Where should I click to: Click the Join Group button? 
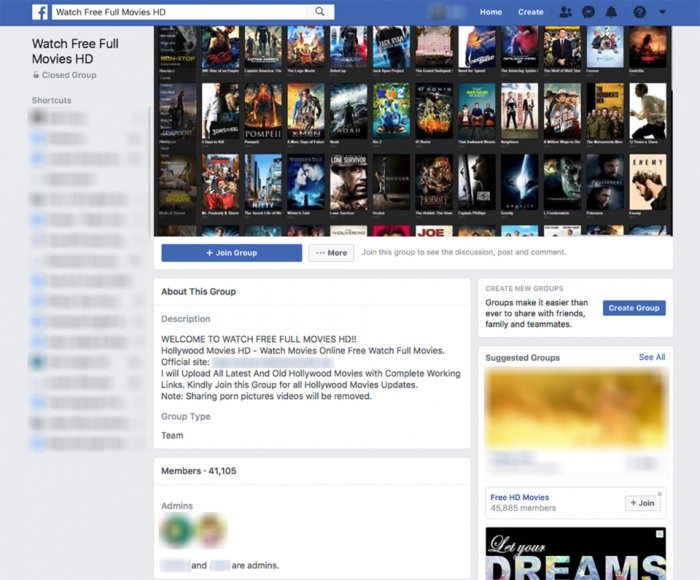[x=231, y=253]
